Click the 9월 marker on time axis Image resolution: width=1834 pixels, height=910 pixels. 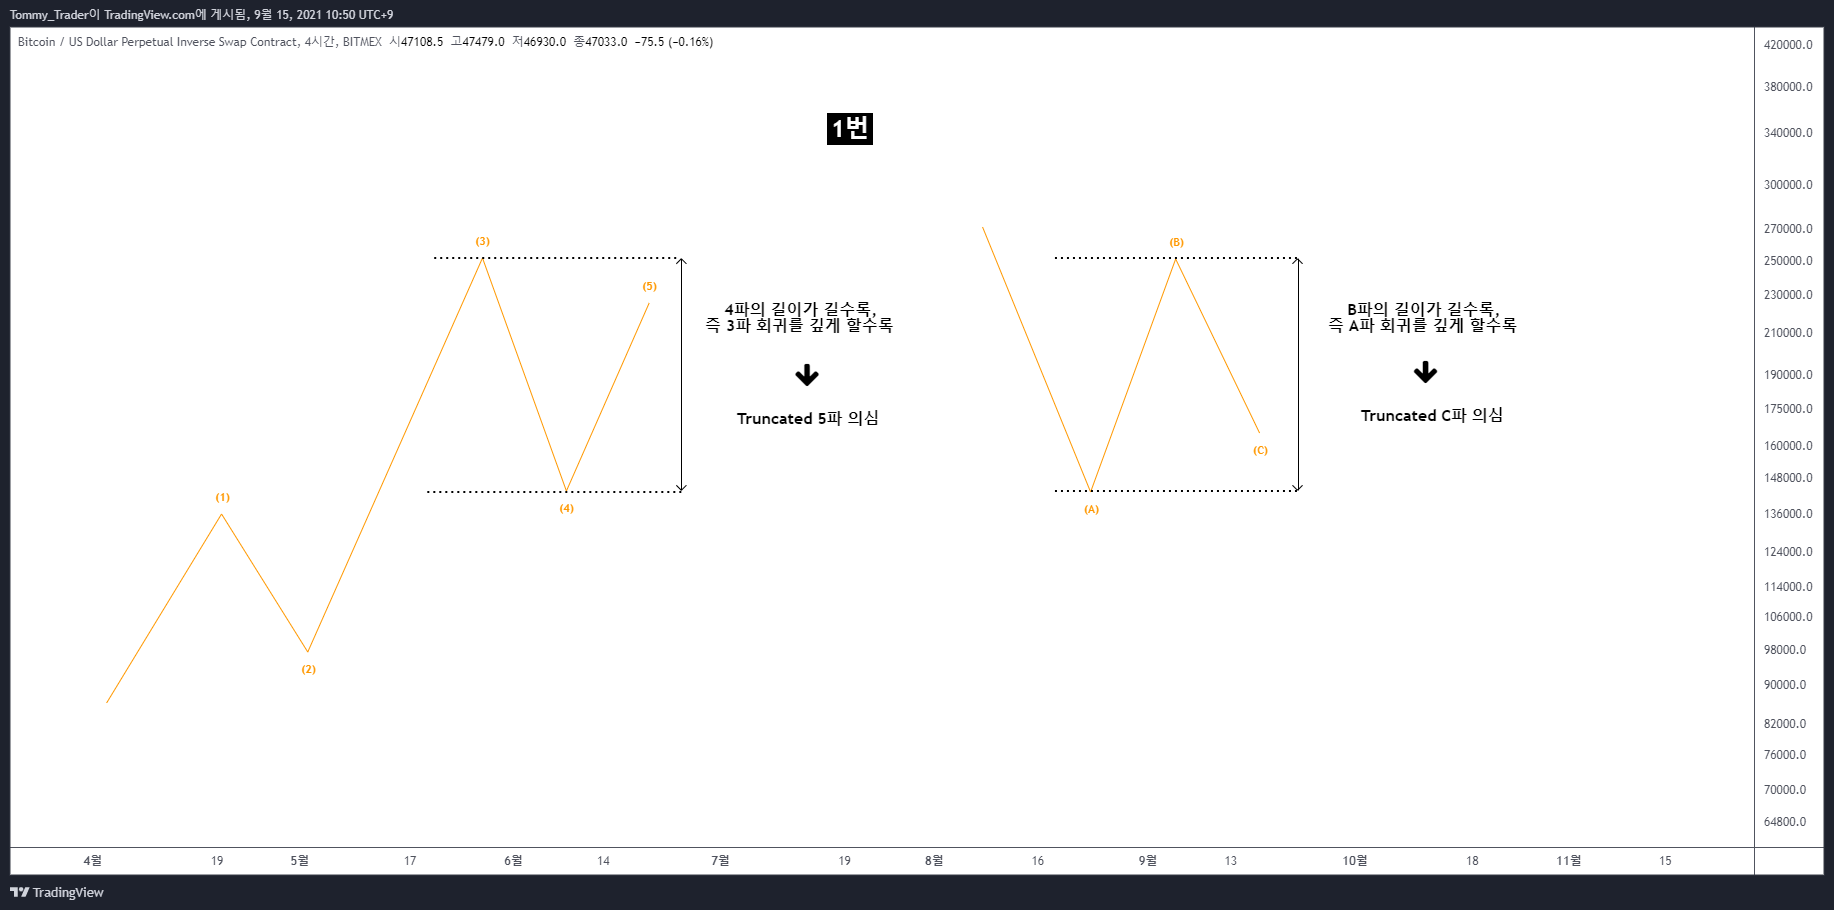click(1148, 860)
